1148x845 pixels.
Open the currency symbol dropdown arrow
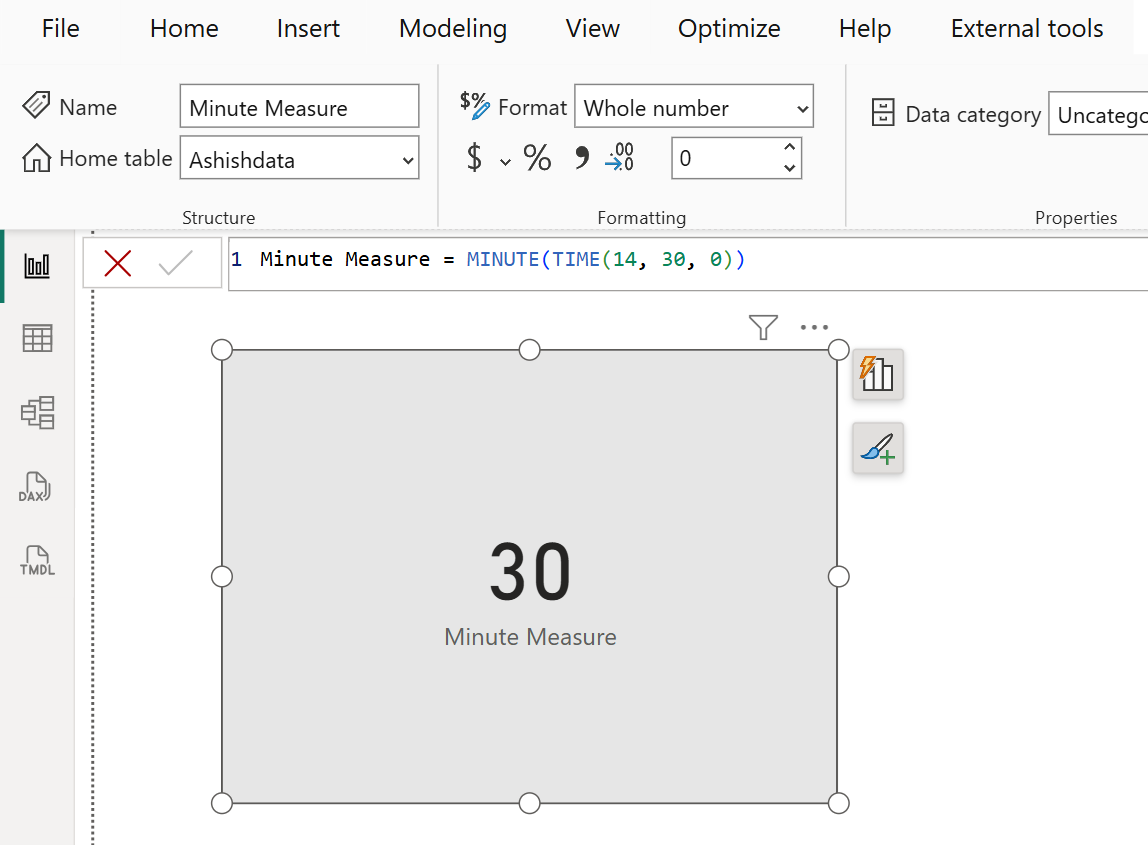click(x=505, y=158)
